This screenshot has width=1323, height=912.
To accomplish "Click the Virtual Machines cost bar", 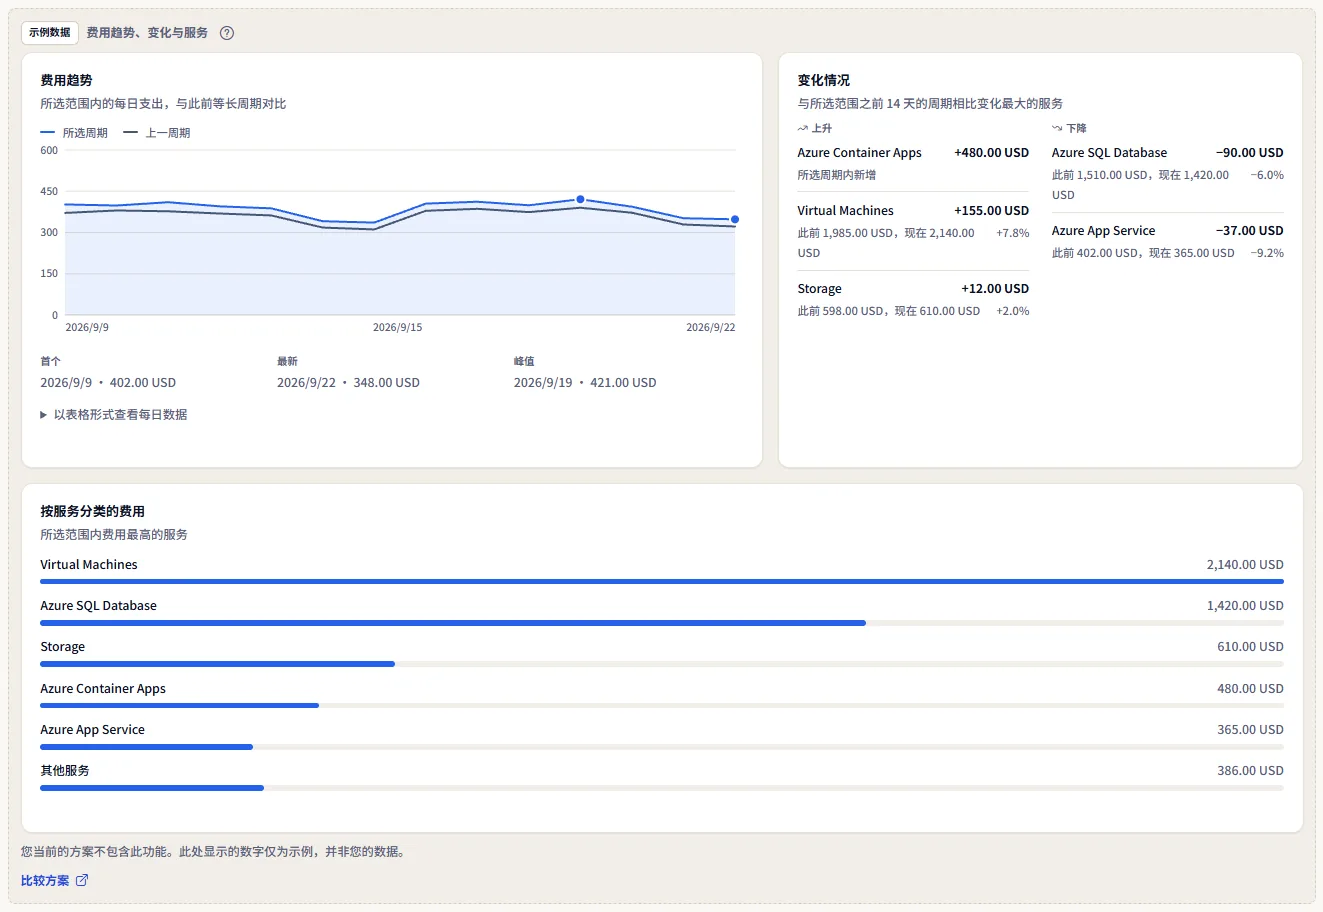I will pos(662,581).
